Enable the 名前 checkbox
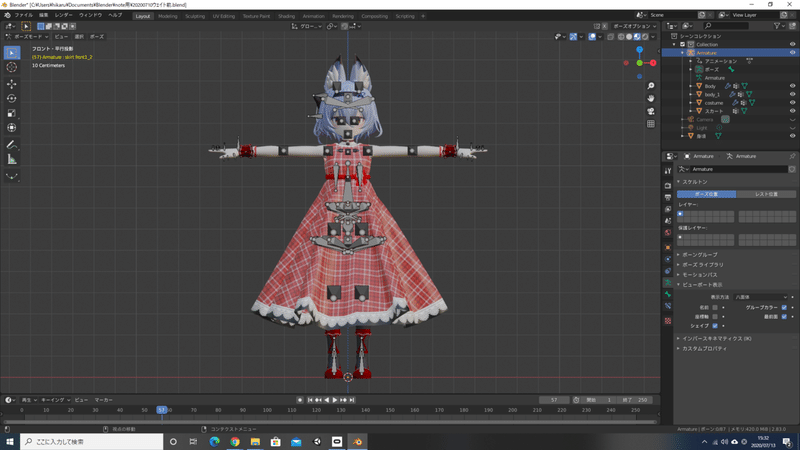 point(714,307)
